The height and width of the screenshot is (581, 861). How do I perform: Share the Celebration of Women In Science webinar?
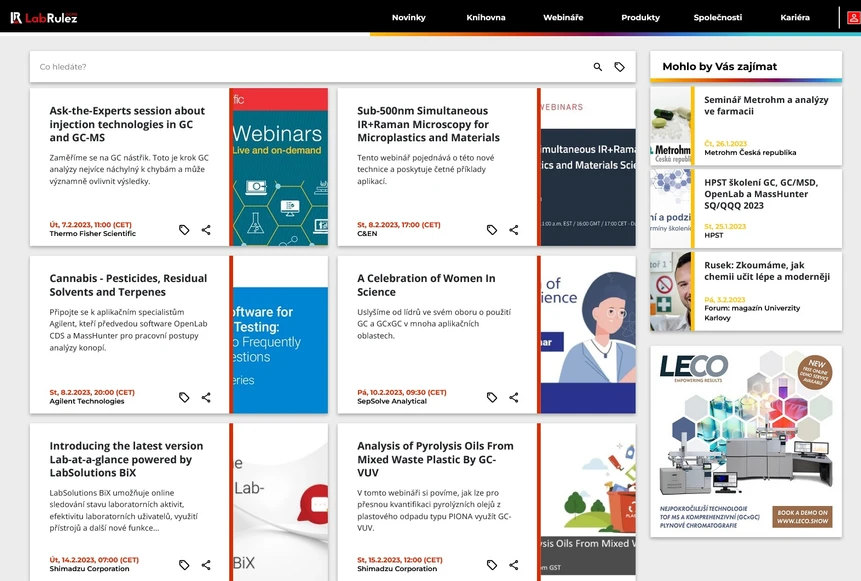(513, 397)
